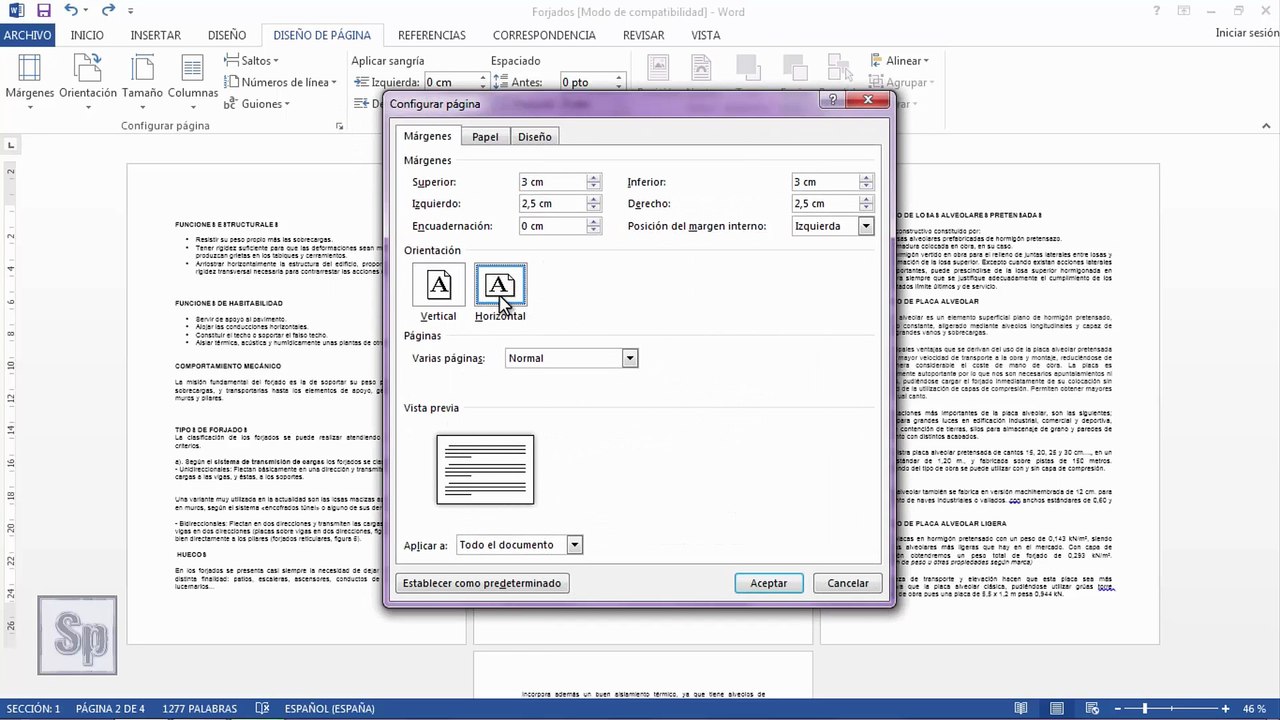Open the Papel tab in dialog
This screenshot has height=720, width=1280.
coord(485,137)
